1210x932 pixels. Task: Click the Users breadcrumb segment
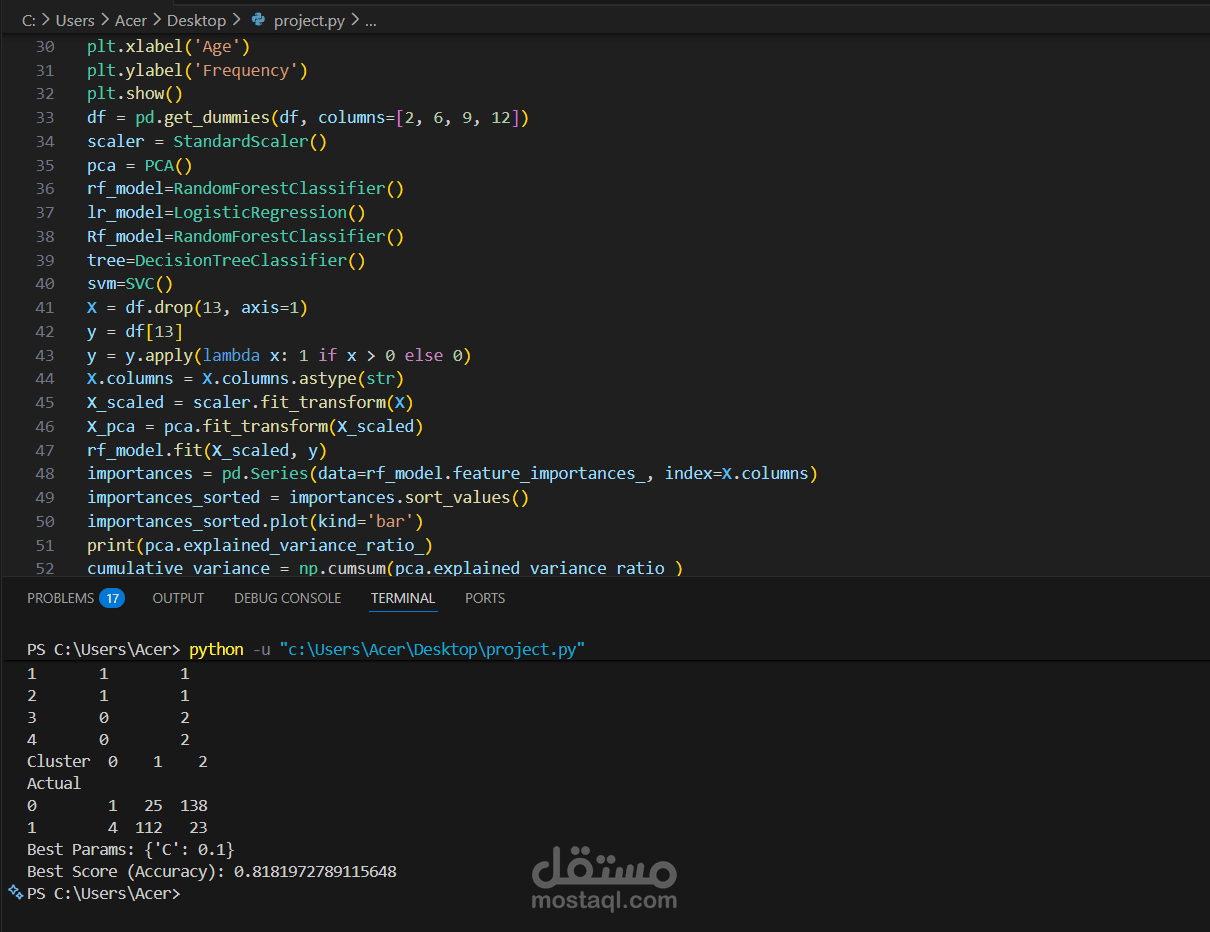point(75,20)
